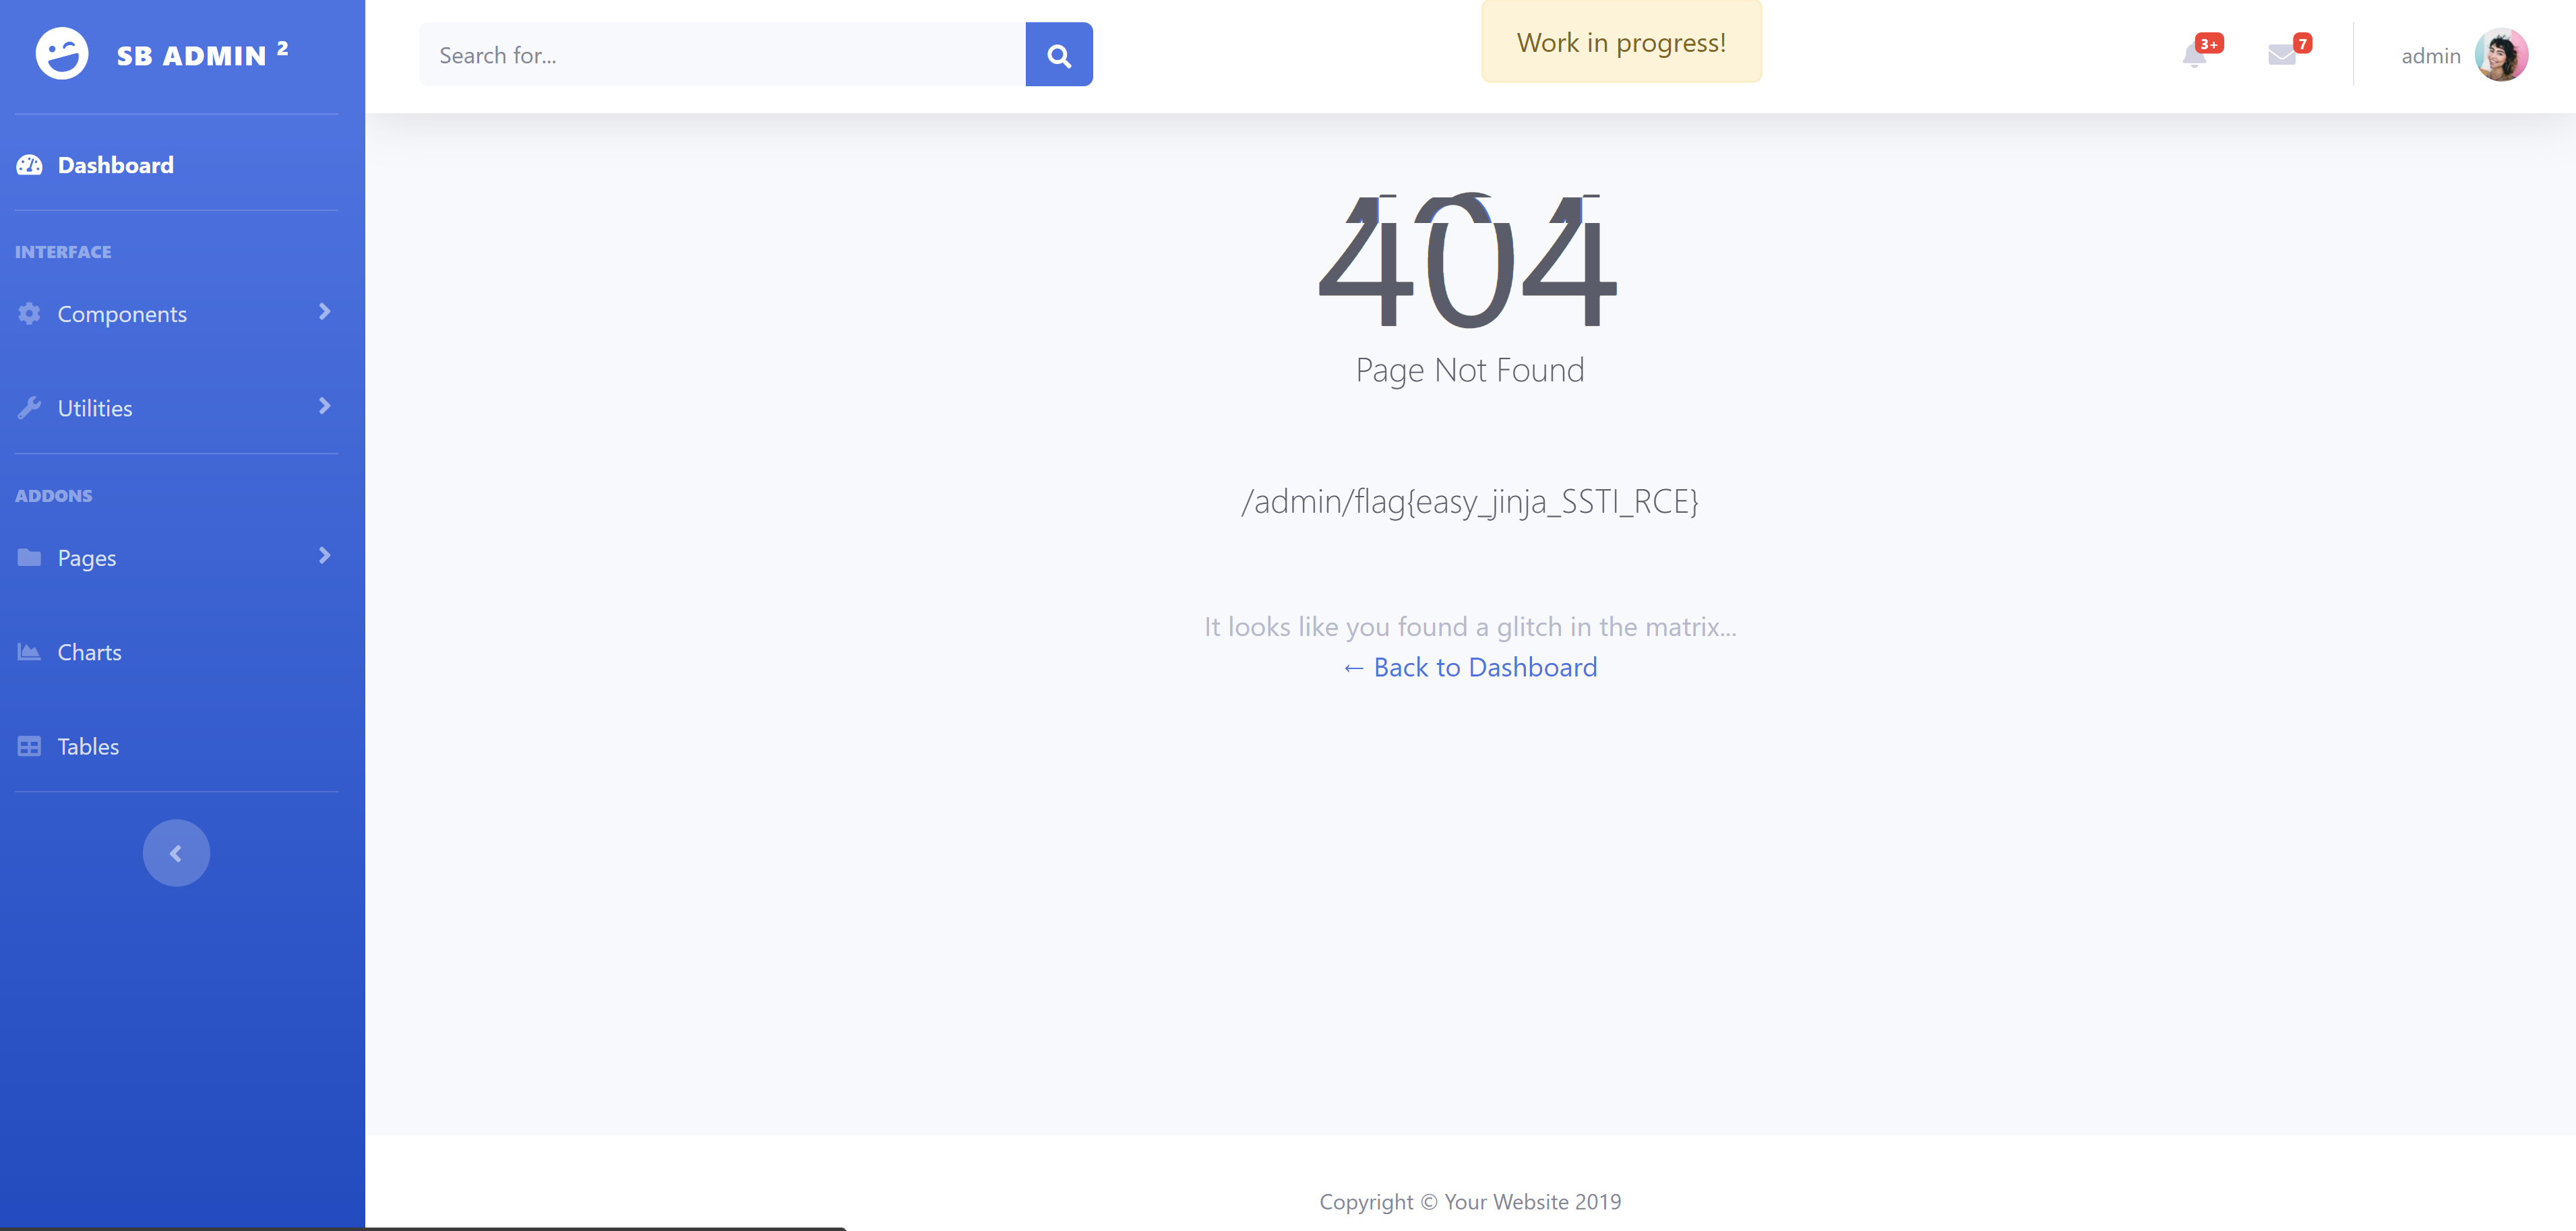Open the Charts sidebar menu item

90,652
